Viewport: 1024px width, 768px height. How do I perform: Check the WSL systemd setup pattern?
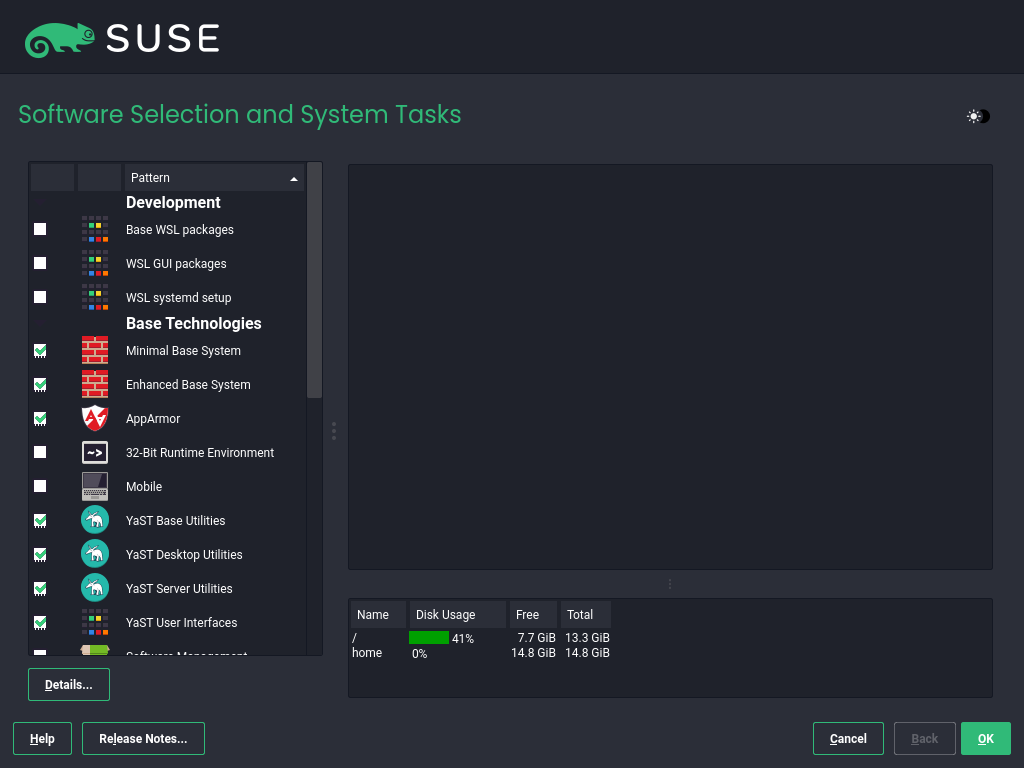40,297
